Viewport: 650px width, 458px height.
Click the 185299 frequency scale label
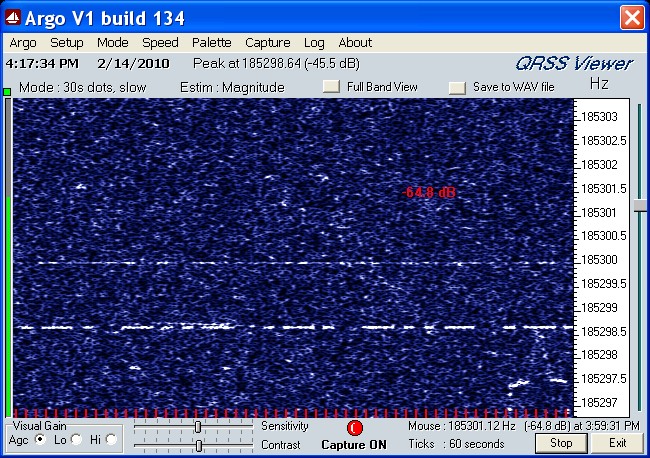pos(599,308)
